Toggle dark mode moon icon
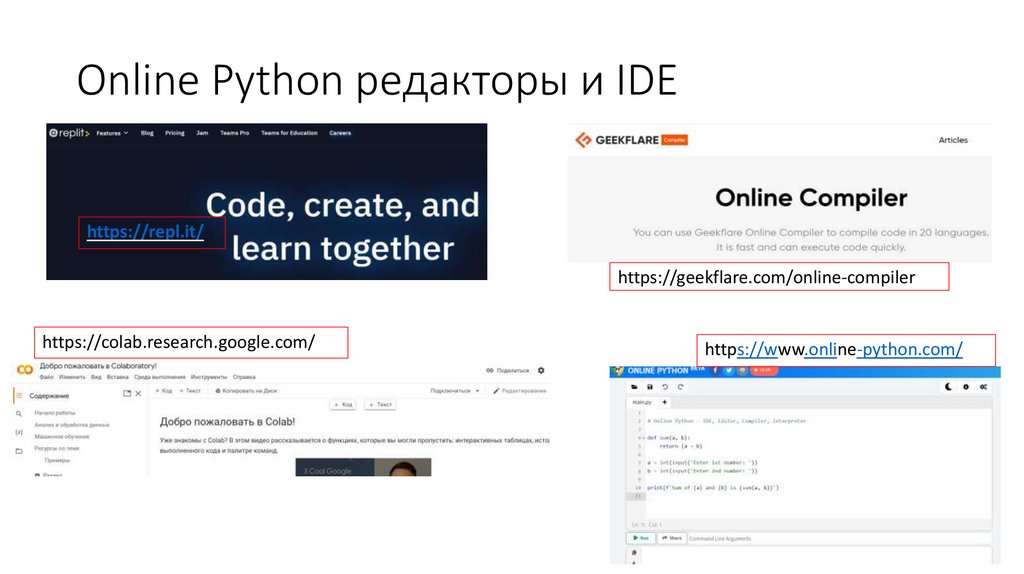The image size is (1024, 574). tap(948, 387)
